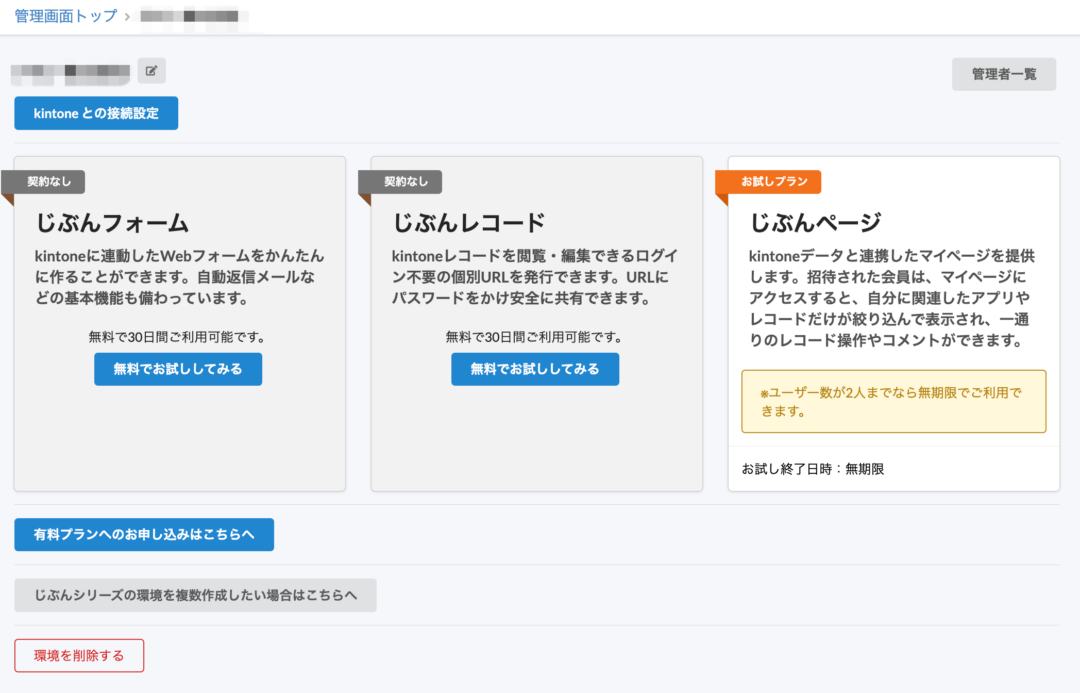
Task: Start free trial for じぶんフォーム
Action: 178,369
